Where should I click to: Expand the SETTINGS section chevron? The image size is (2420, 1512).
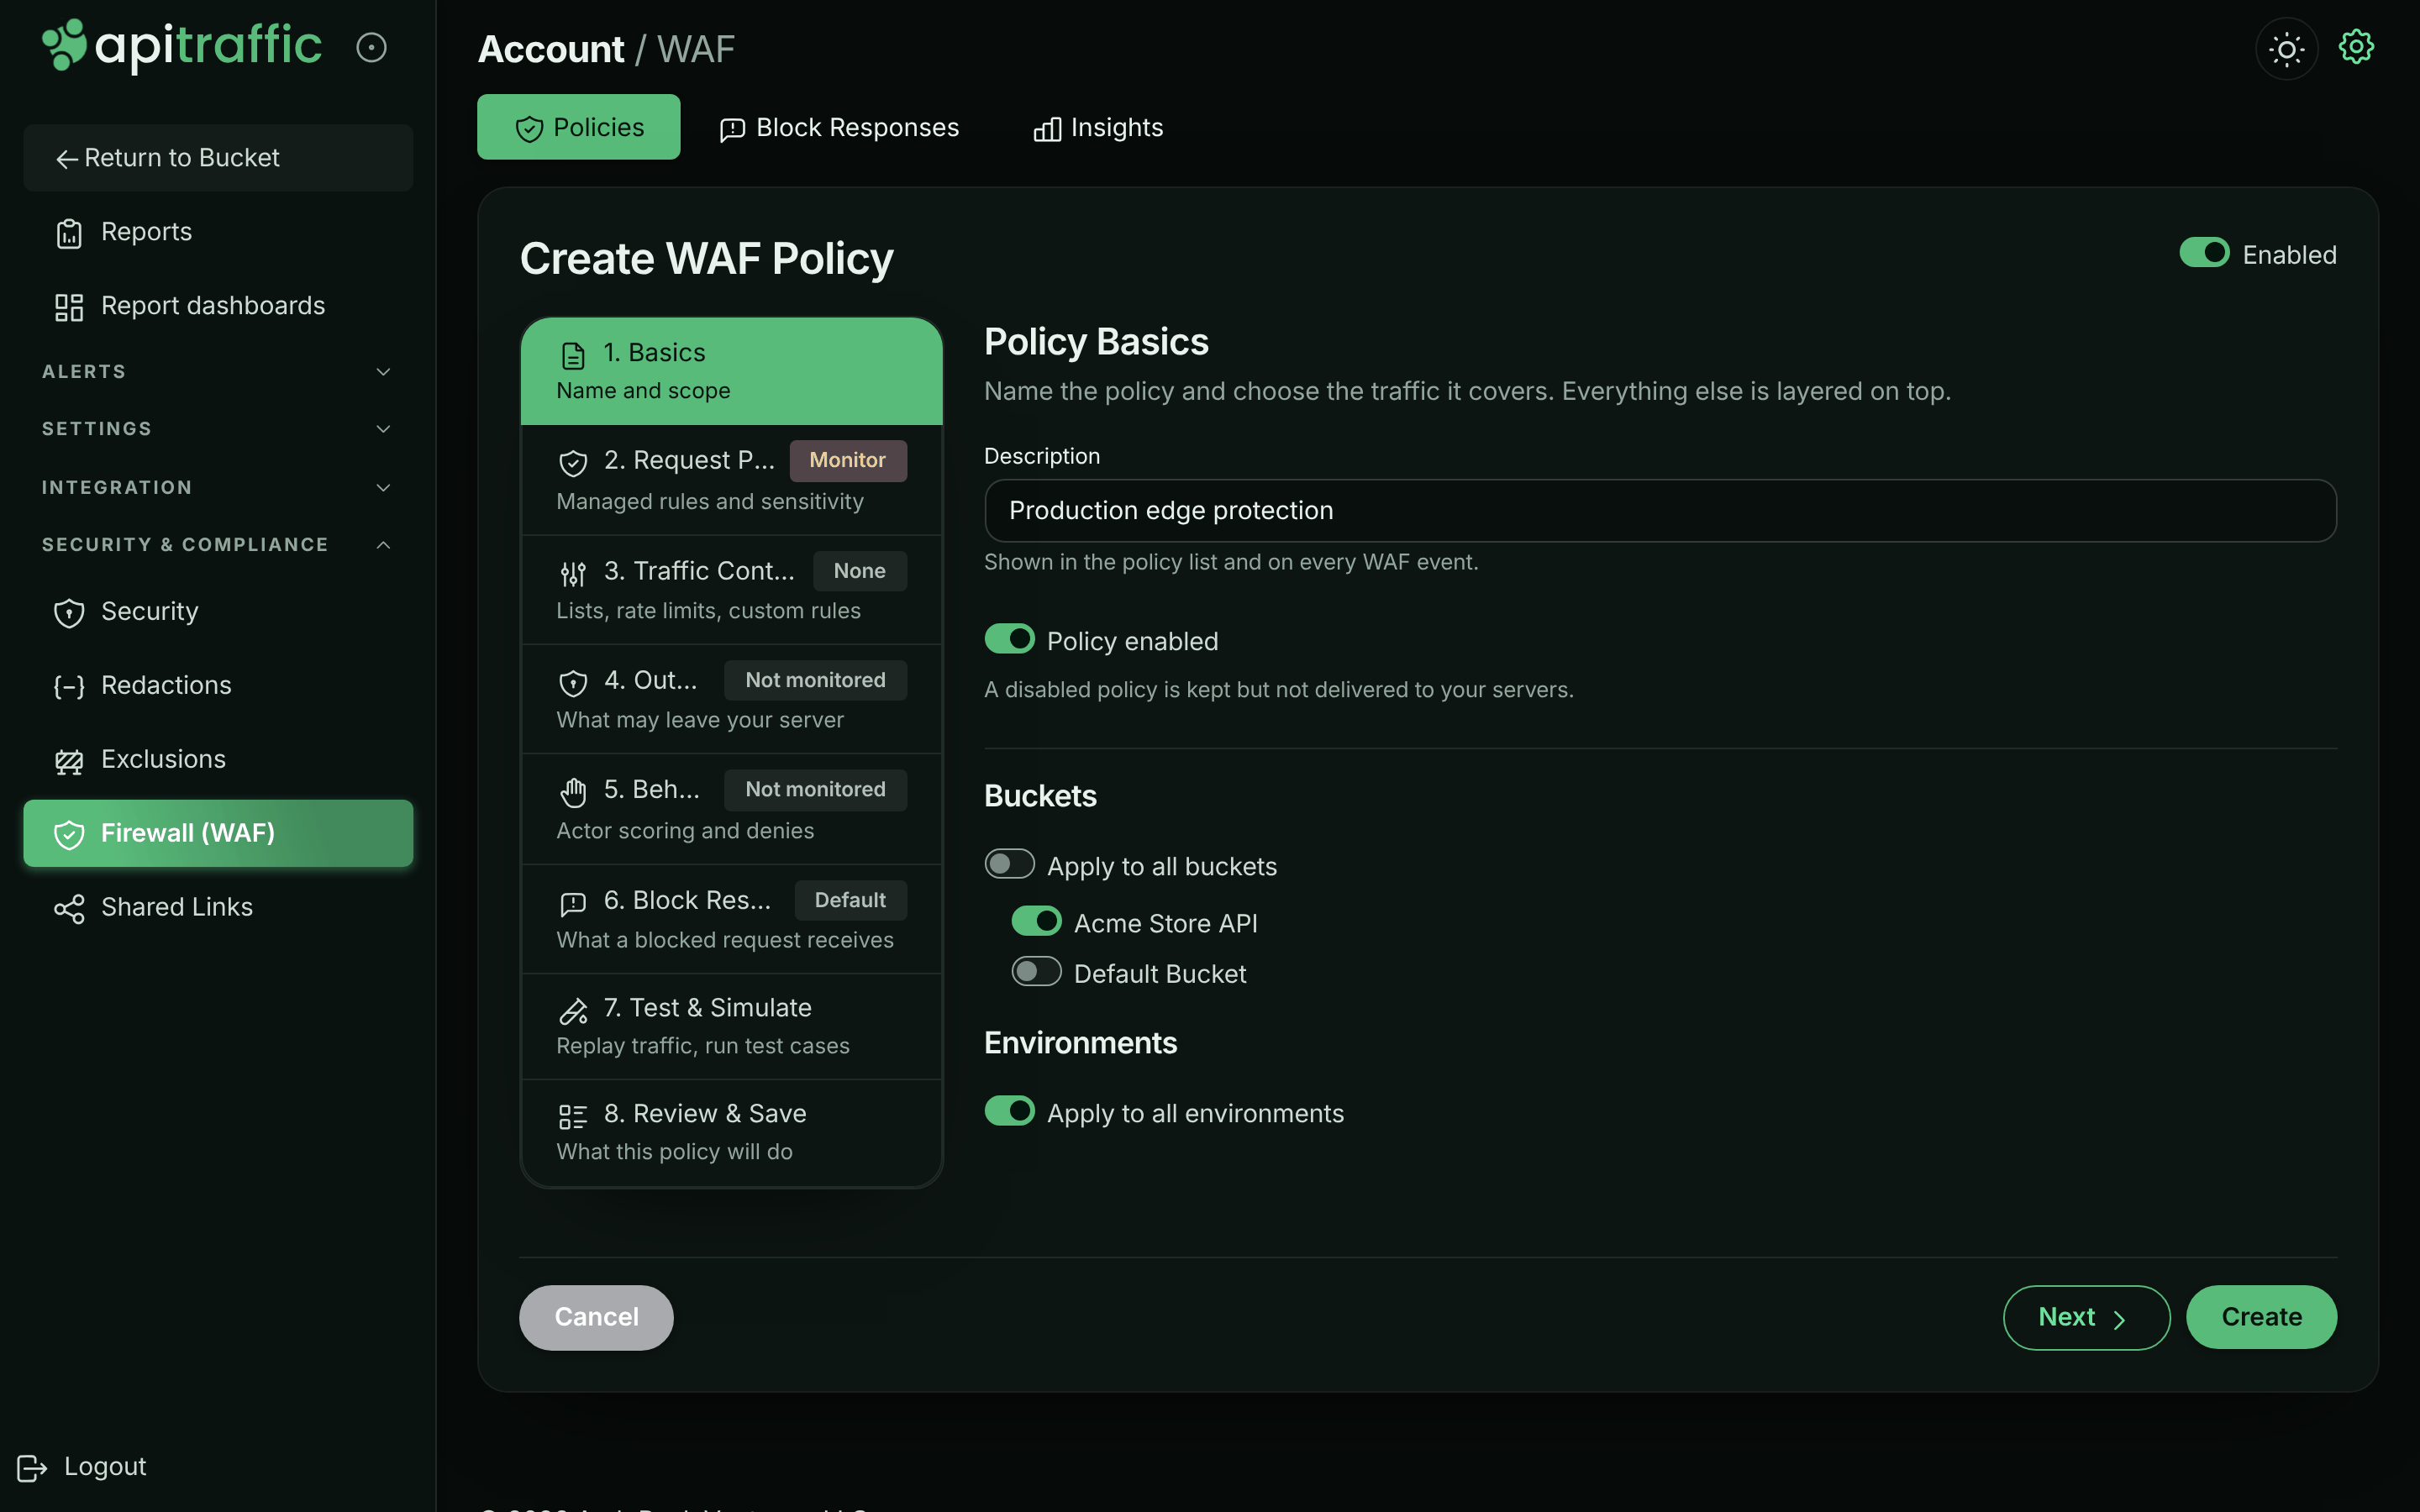pos(383,429)
